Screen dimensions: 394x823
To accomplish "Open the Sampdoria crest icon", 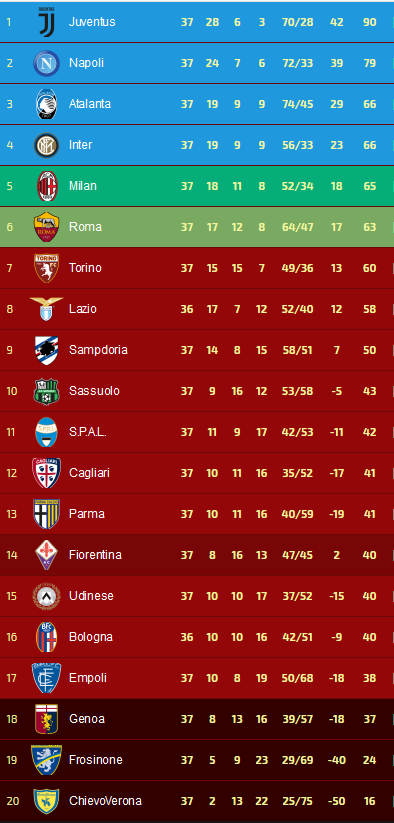I will click(47, 350).
